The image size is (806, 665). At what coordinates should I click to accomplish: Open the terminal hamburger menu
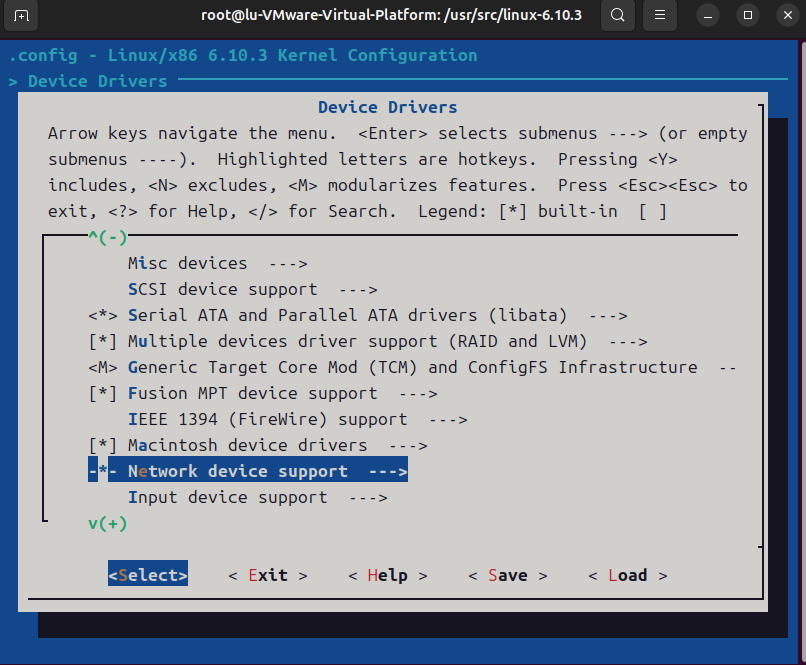[659, 16]
